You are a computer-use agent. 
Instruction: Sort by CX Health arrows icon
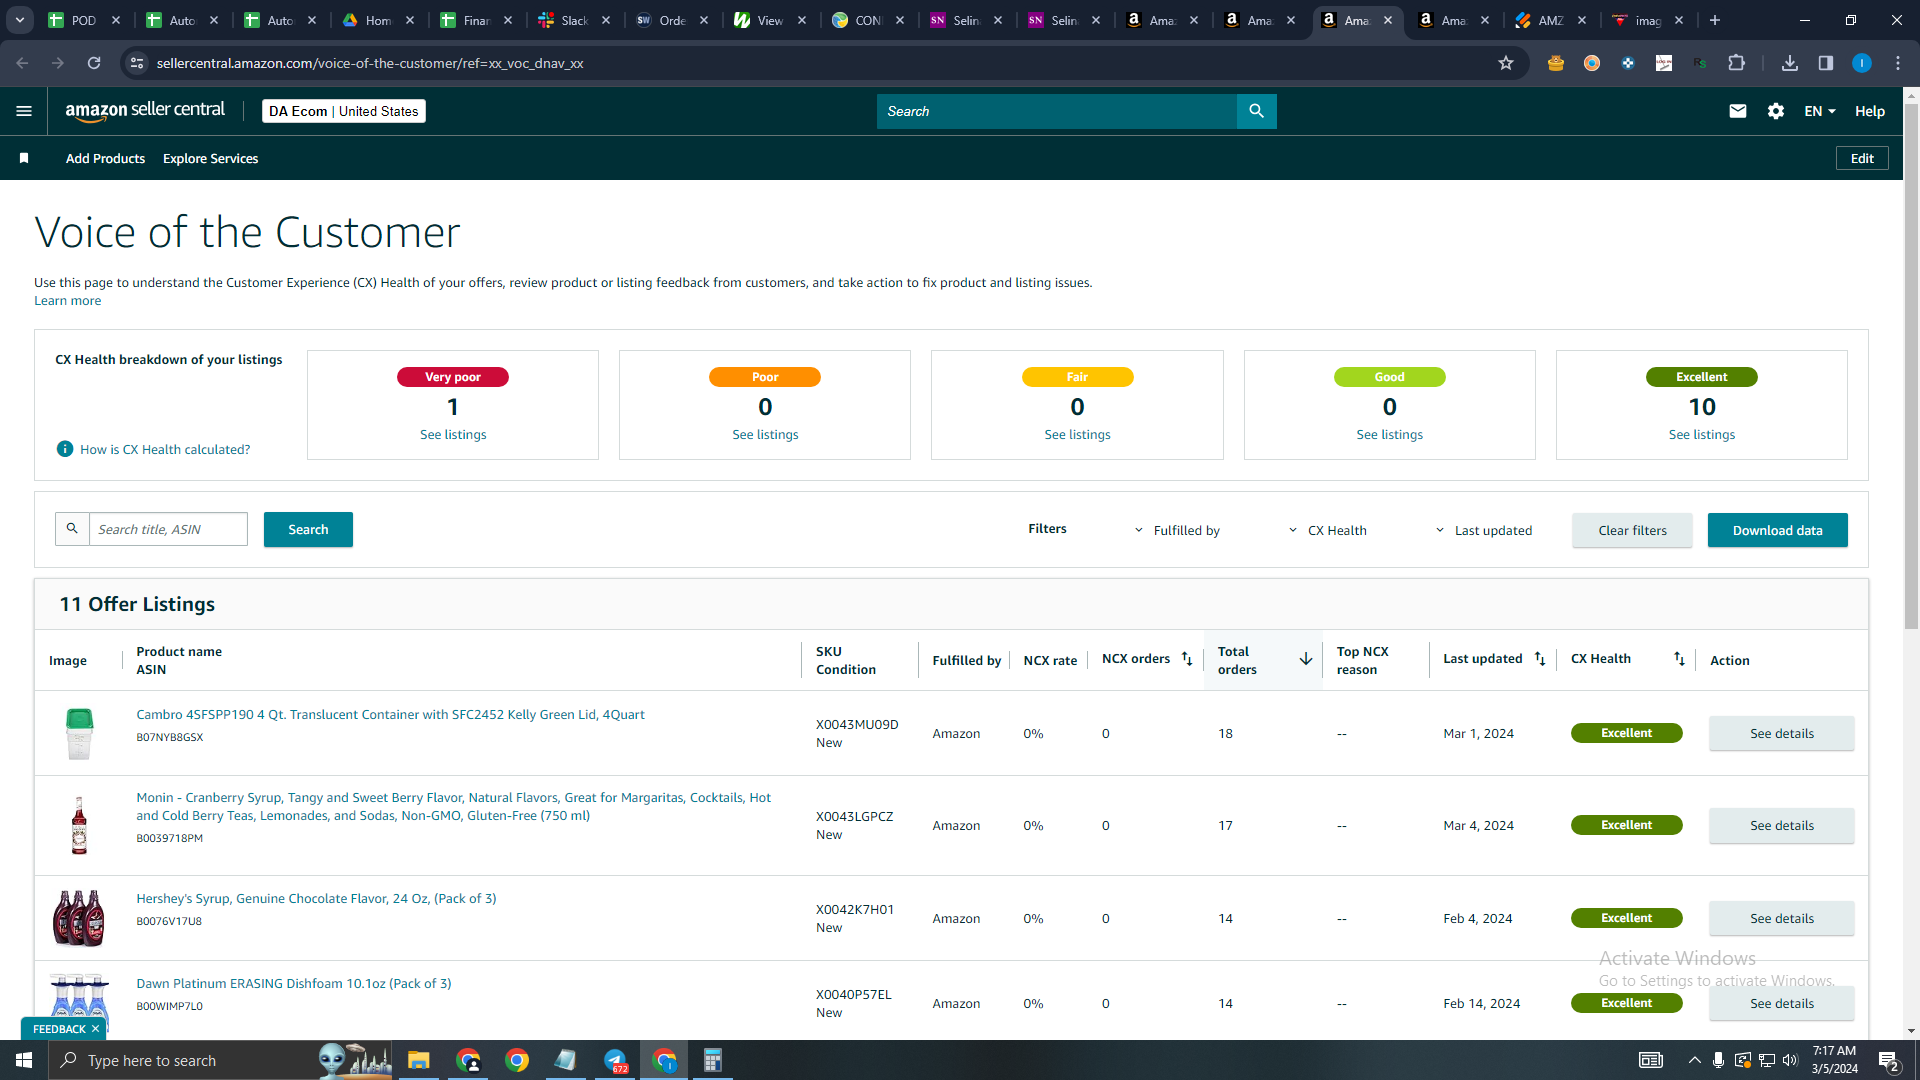[x=1679, y=659]
